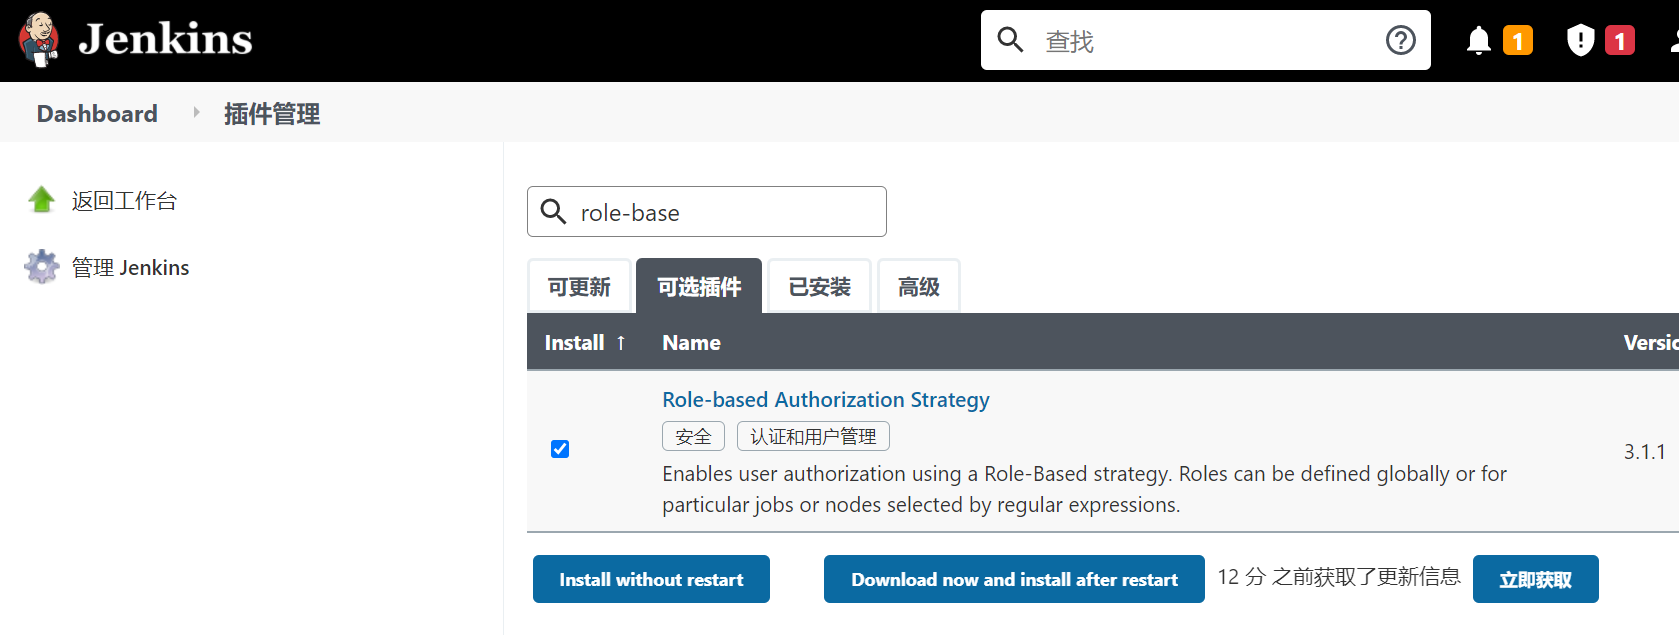Click the red security warning count badge
The height and width of the screenshot is (635, 1679).
click(x=1619, y=40)
